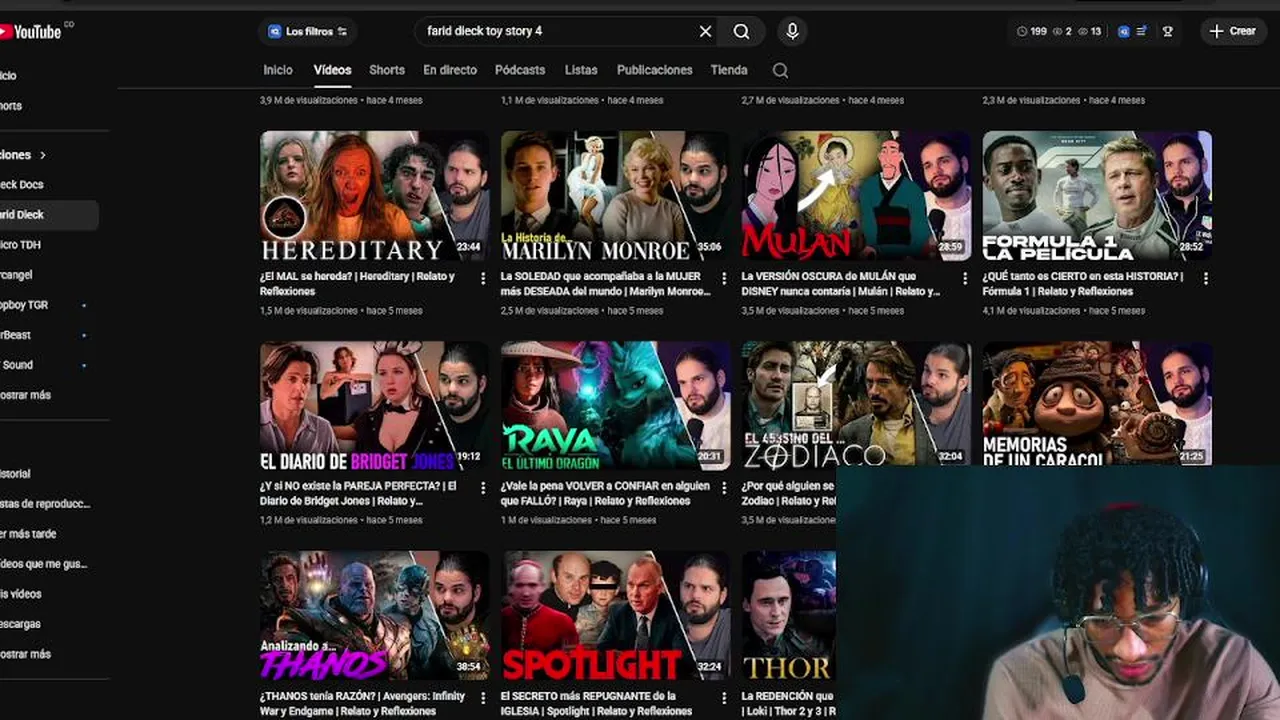Viewport: 1280px width, 720px height.
Task: Click the blue extension icon in toolbar
Action: pyautogui.click(x=1123, y=31)
